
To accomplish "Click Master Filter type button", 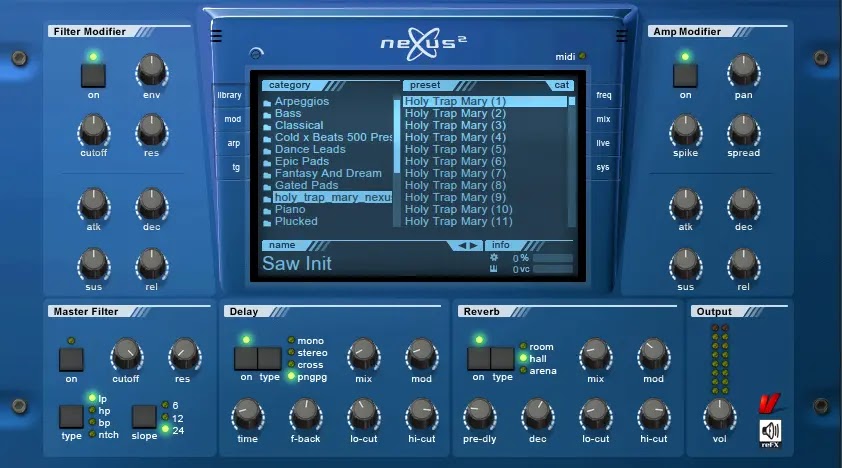I will tap(71, 416).
